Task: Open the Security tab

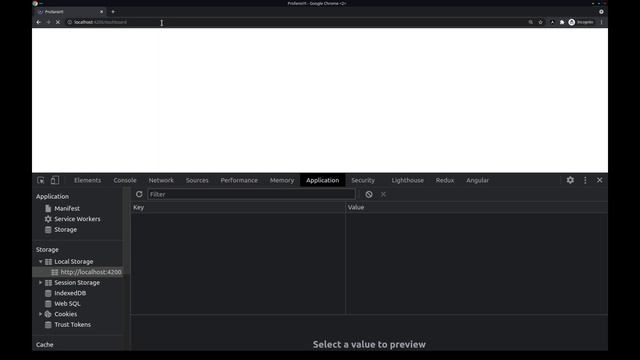Action: pyautogui.click(x=363, y=180)
